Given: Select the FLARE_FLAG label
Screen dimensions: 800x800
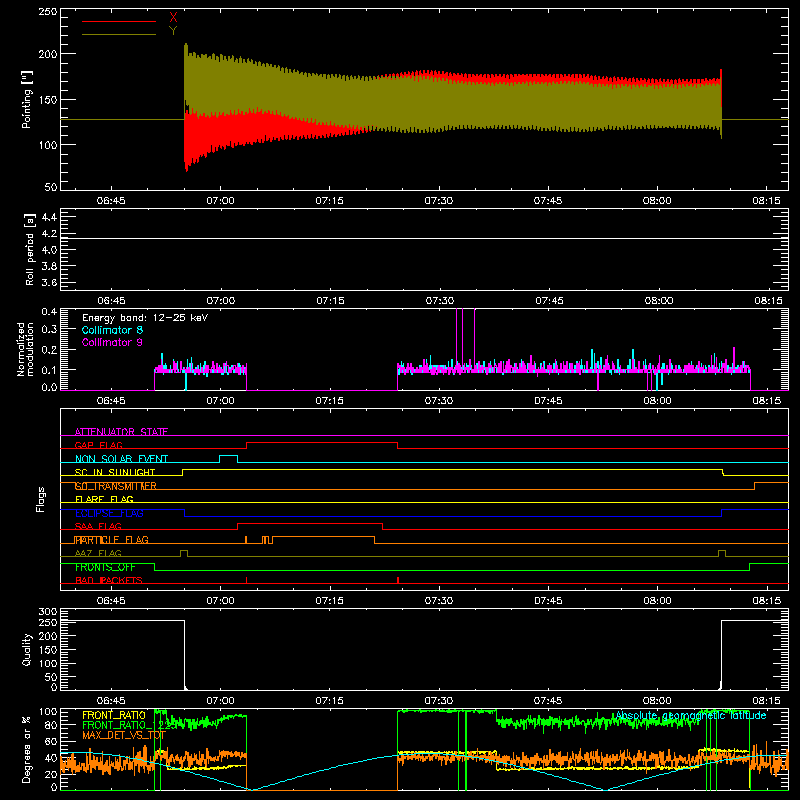Looking at the screenshot, I should coord(104,499).
